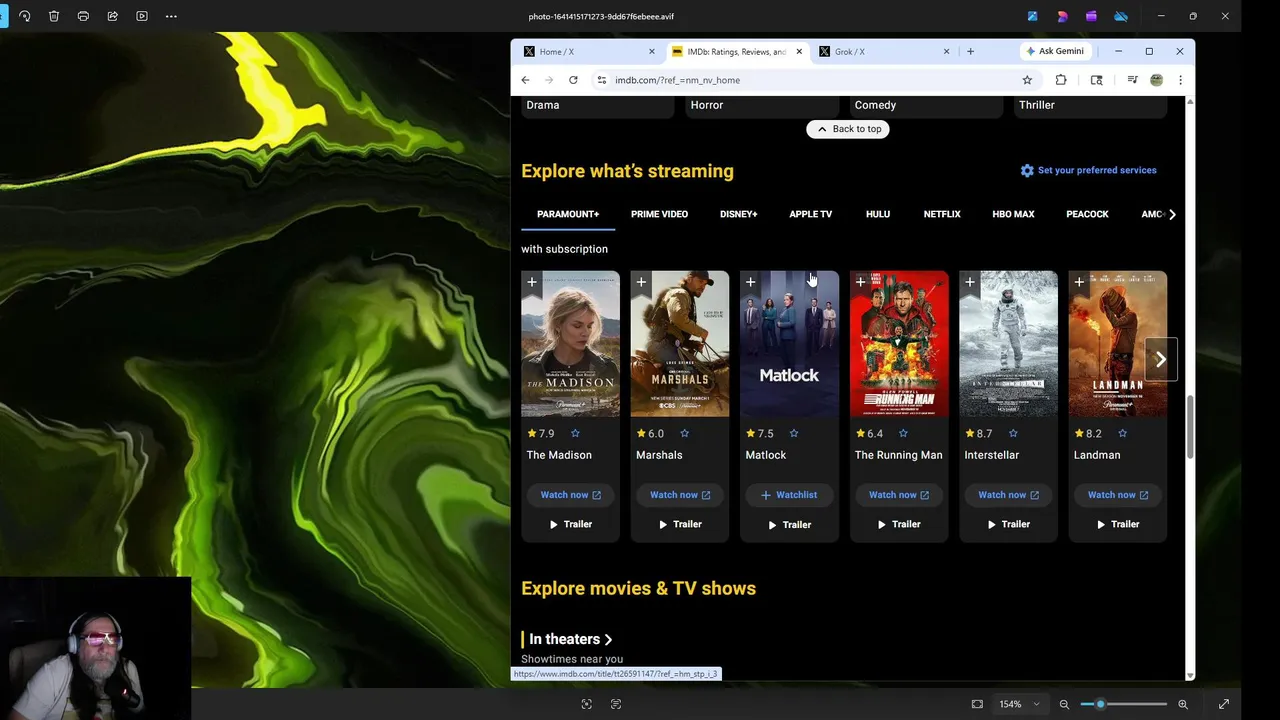Screen dimensions: 1280x720
Task: Open Clipchamp icon in Photos title bar
Action: coord(1091,16)
